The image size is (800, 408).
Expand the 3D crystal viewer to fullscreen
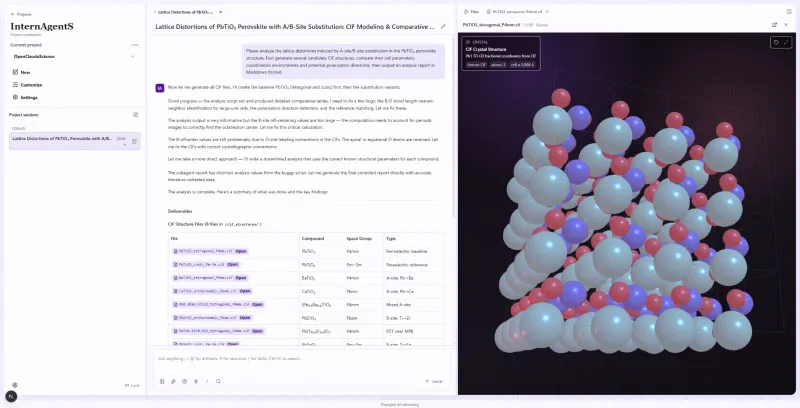(786, 43)
